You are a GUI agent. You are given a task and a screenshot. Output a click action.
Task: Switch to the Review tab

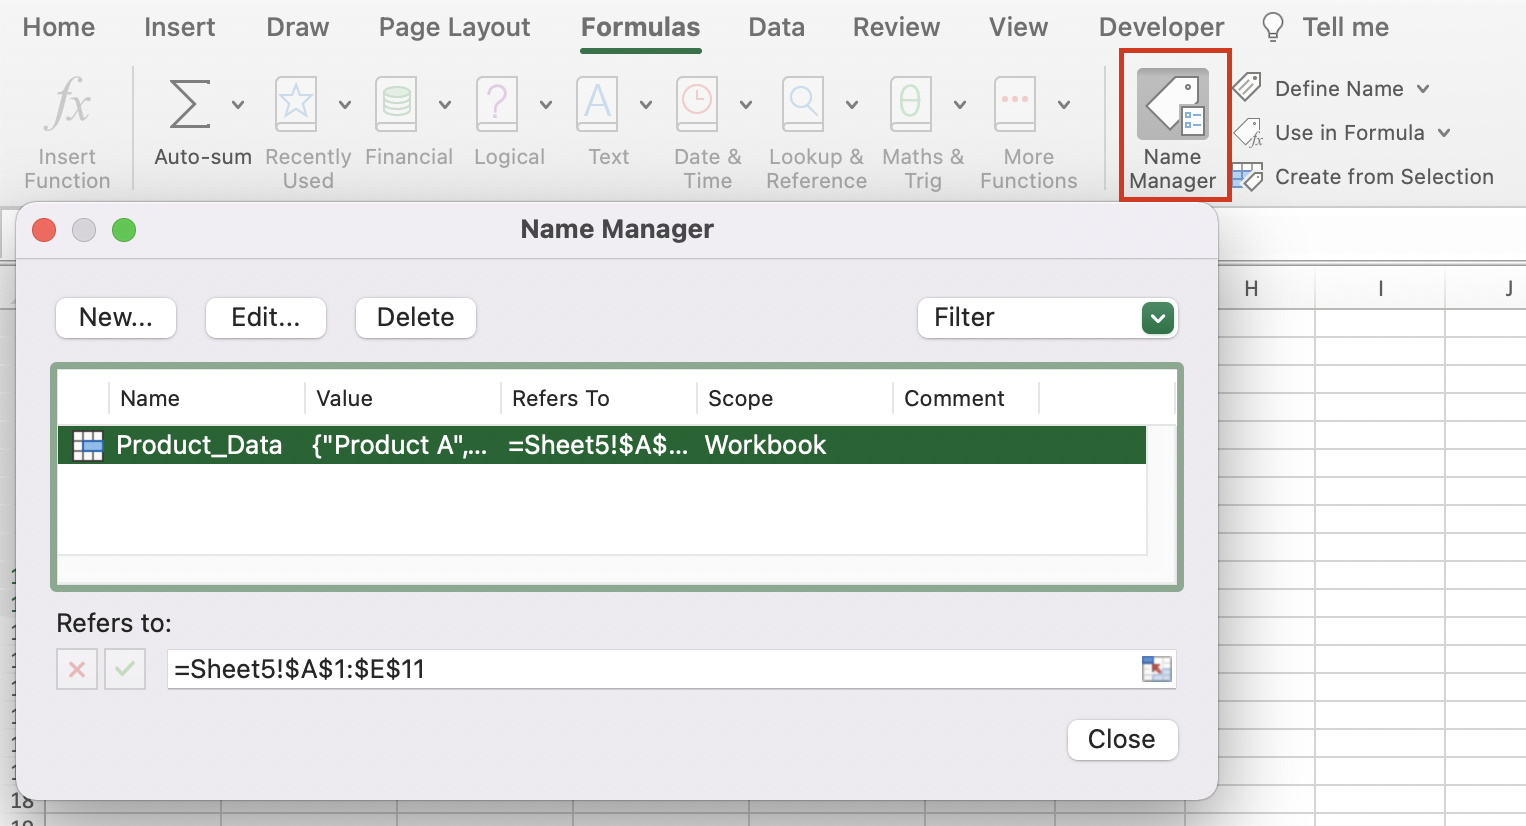click(x=897, y=27)
